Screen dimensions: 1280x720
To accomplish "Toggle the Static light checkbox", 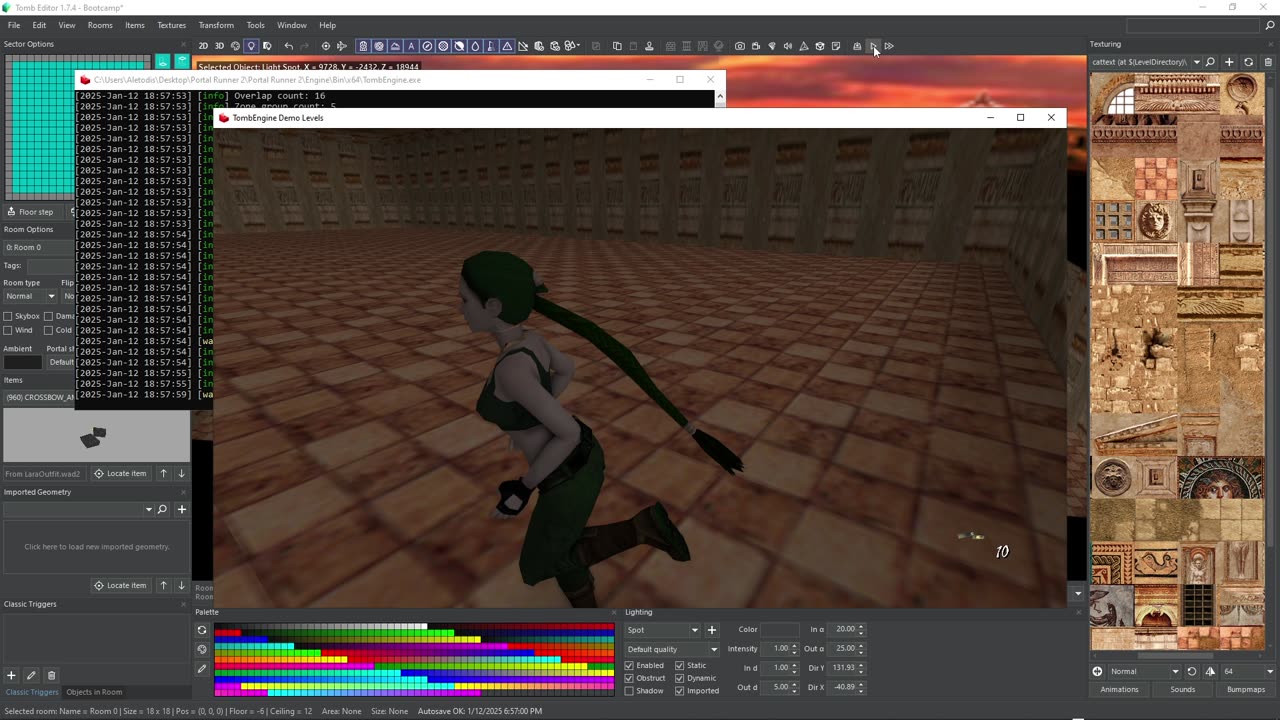I will point(680,665).
